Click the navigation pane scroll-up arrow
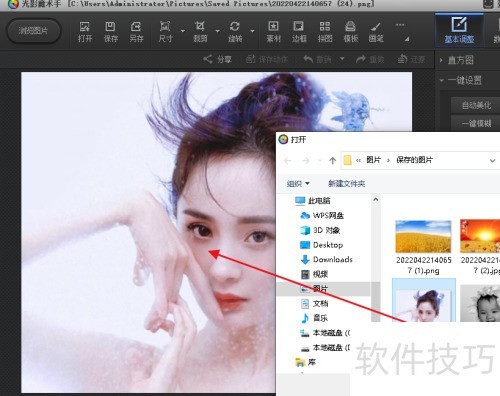Screen dimensions: 500x396 point(376,199)
